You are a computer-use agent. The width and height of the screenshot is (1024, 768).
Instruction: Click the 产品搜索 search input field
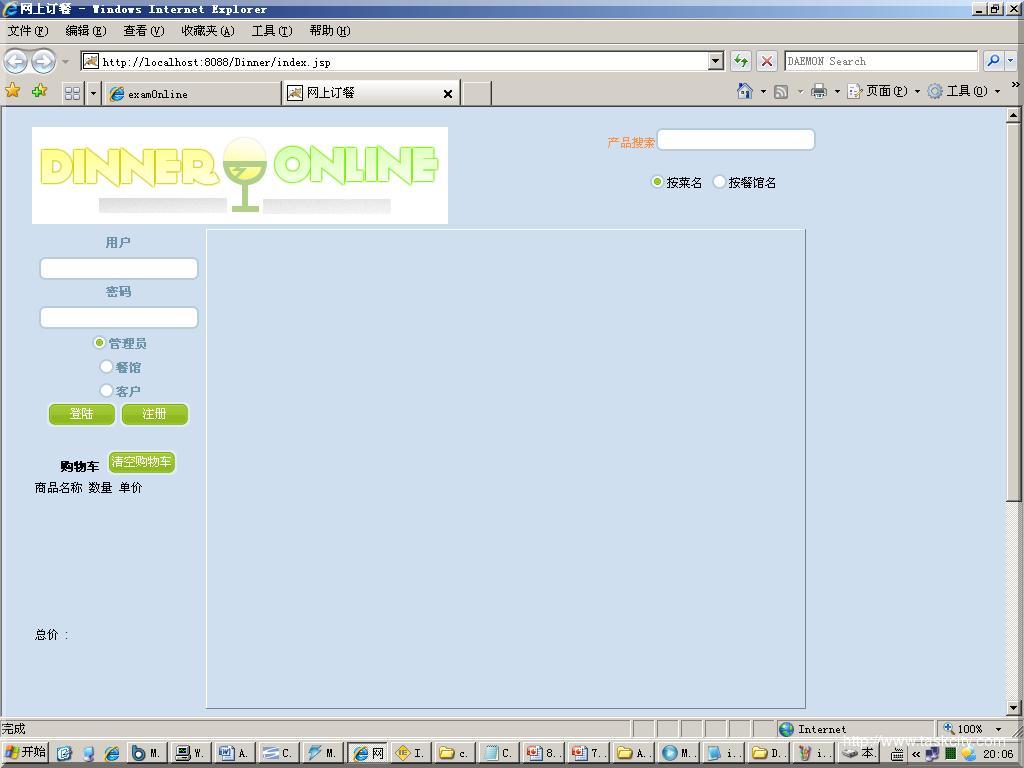(x=735, y=140)
